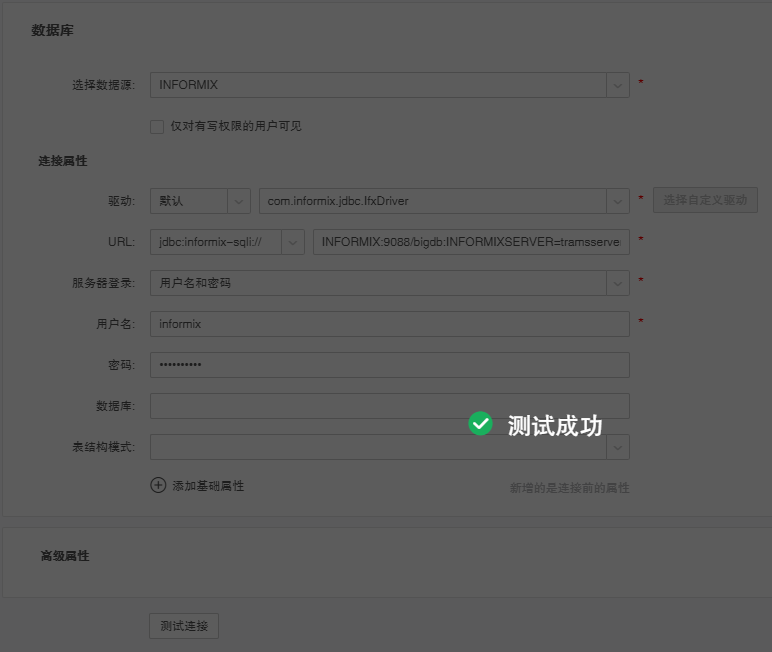The height and width of the screenshot is (652, 772).
Task: Expand the 默认 driver type dropdown
Action: coord(239,201)
